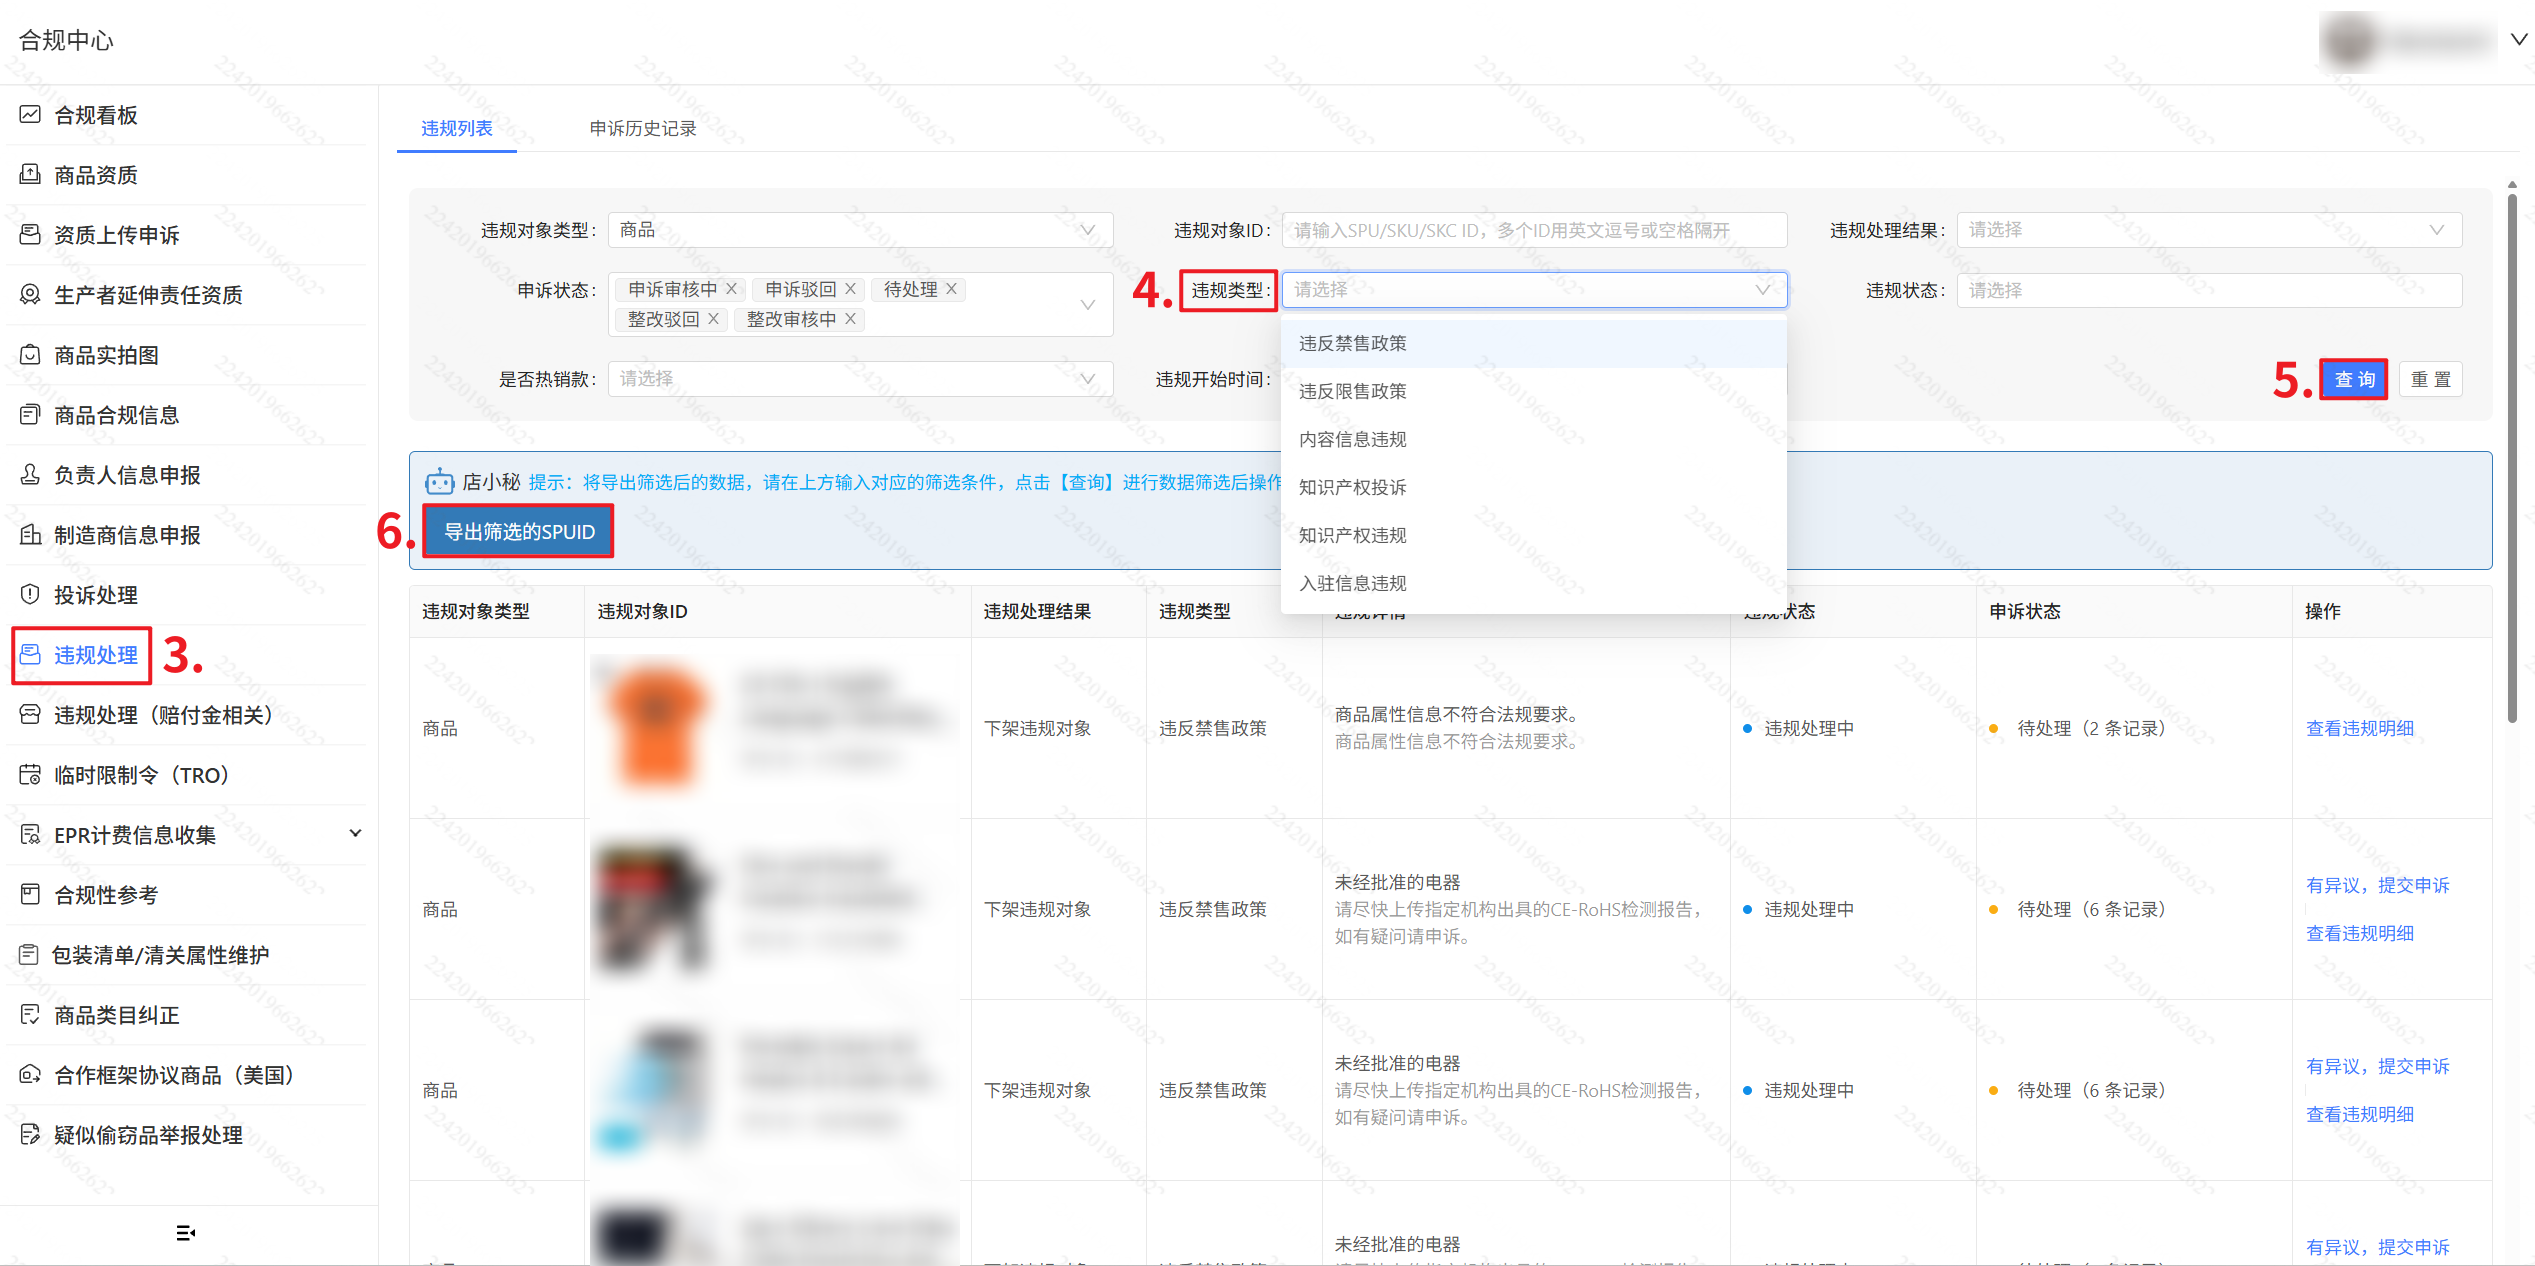The image size is (2535, 1266).
Task: Click the 导出筛选的SPUID export button
Action: tap(519, 531)
